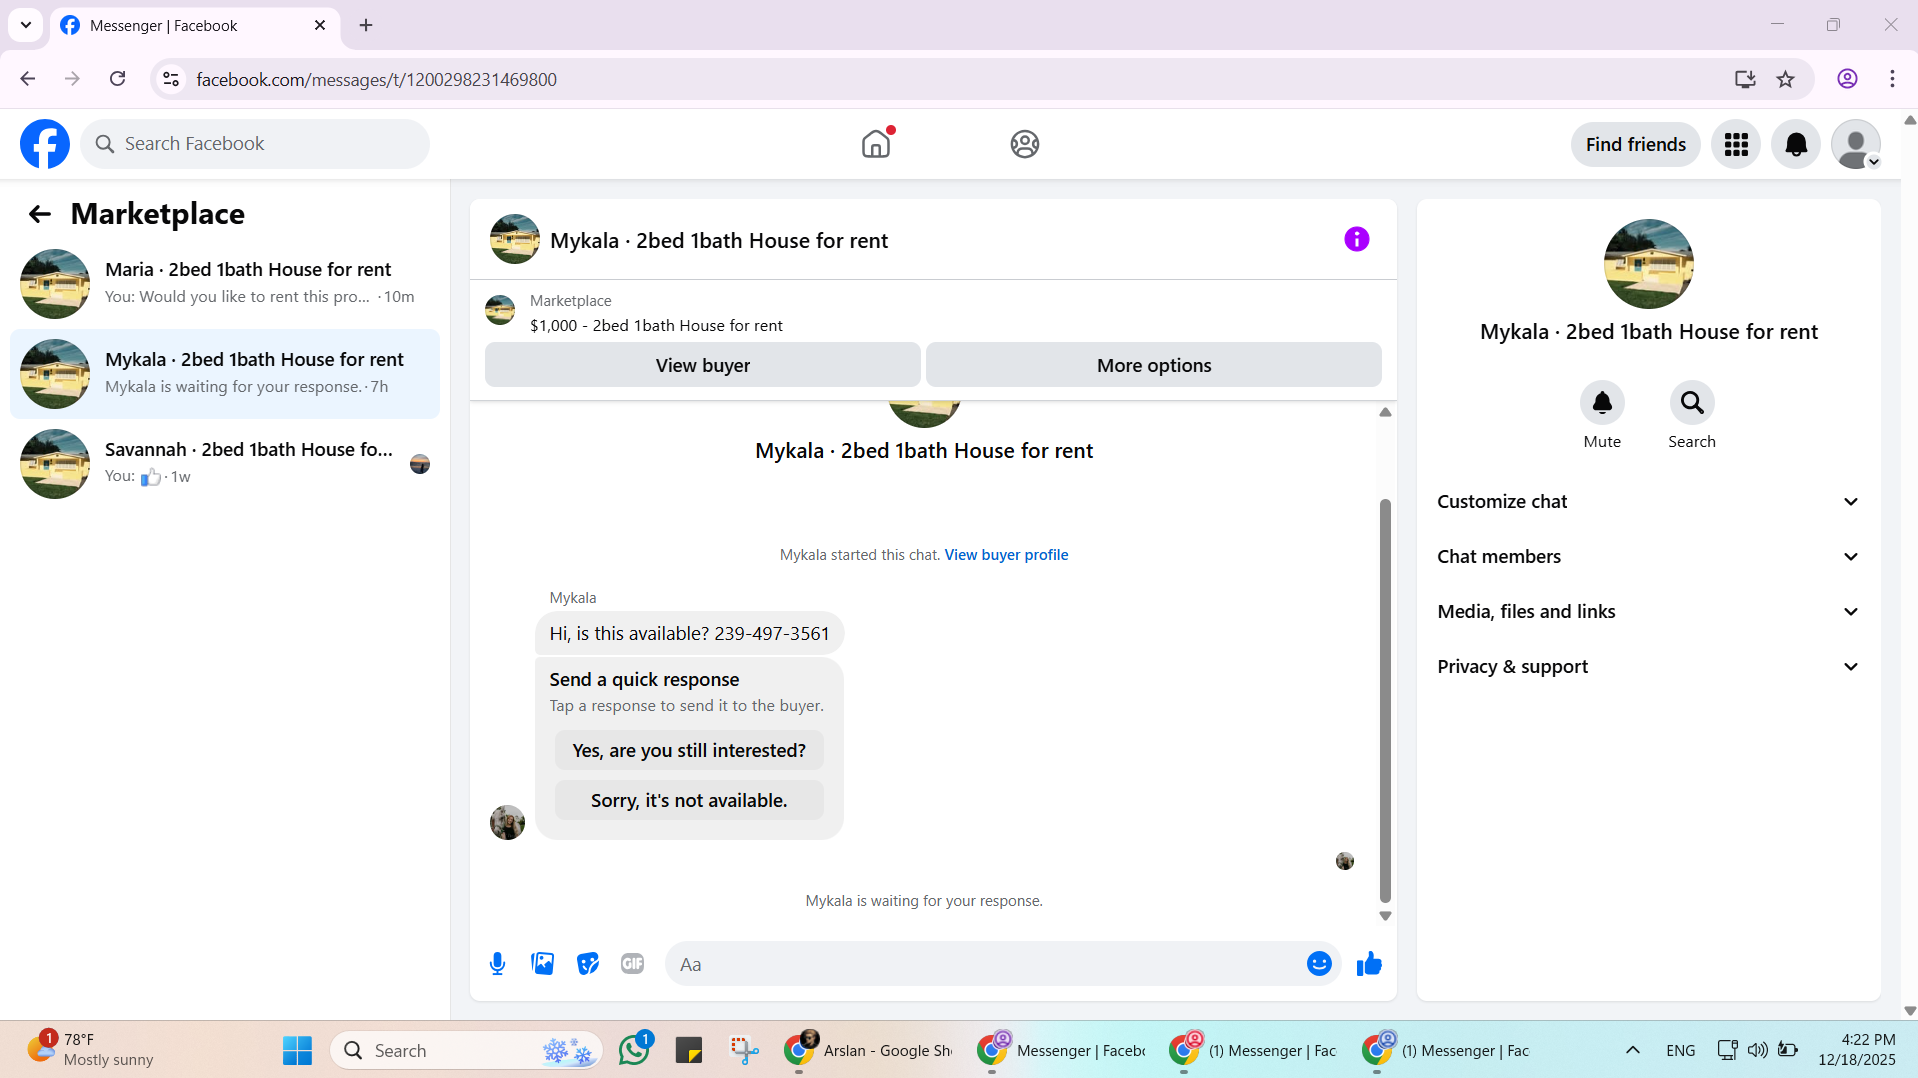The image size is (1918, 1078).
Task: Click the Windows taskbar Search box
Action: point(466,1051)
